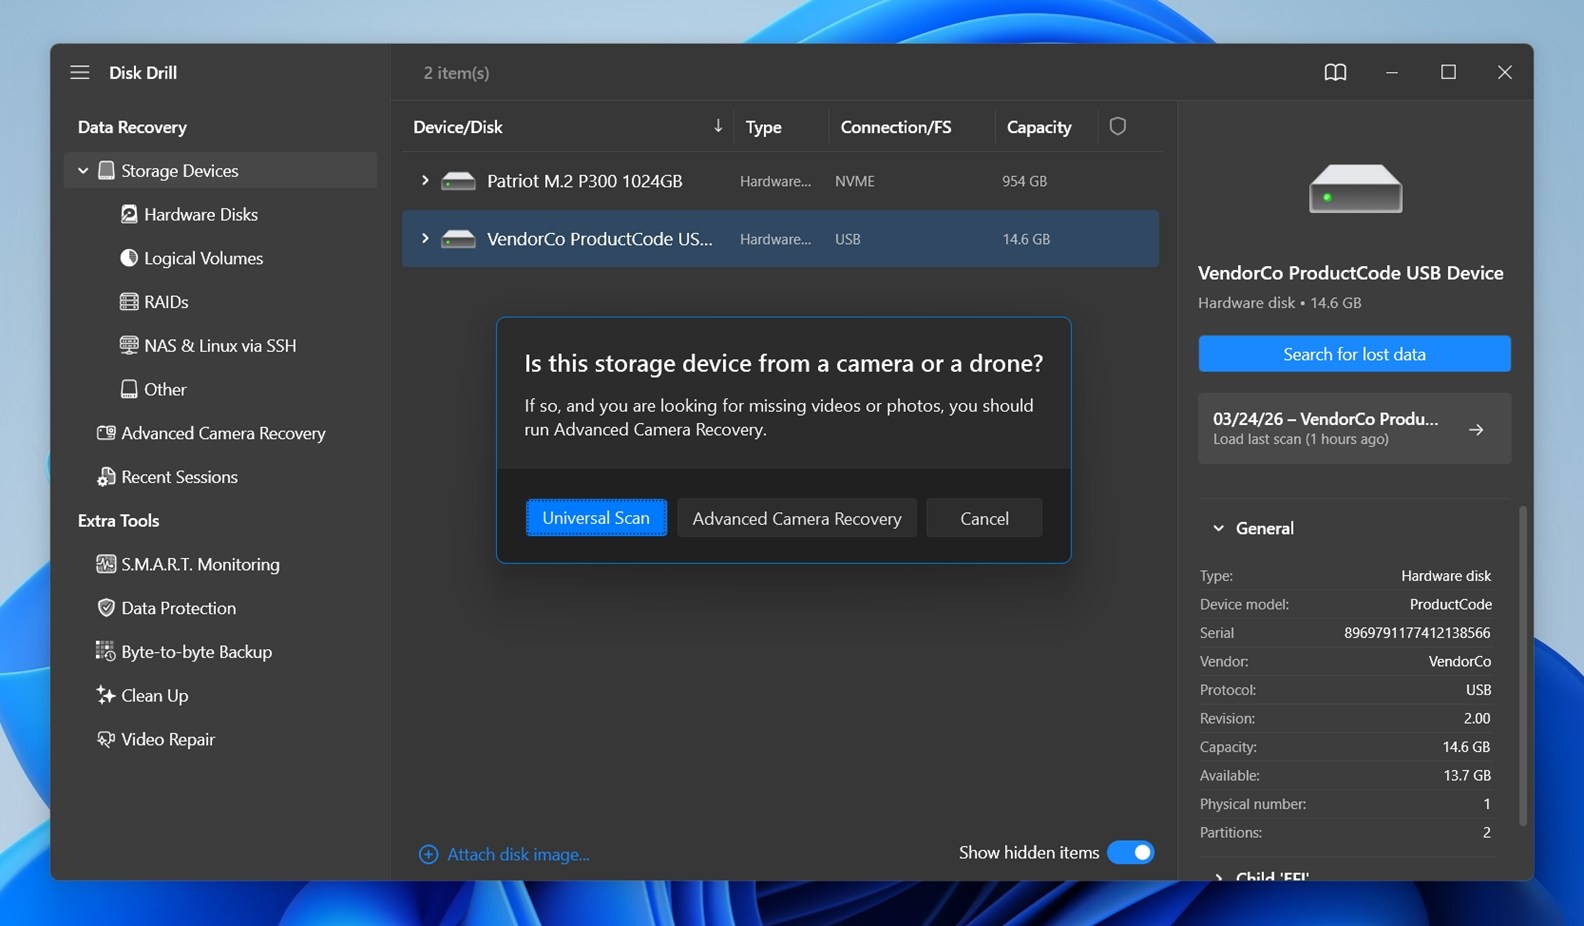1584x926 pixels.
Task: Toggle the Show hidden items switch
Action: tap(1131, 852)
